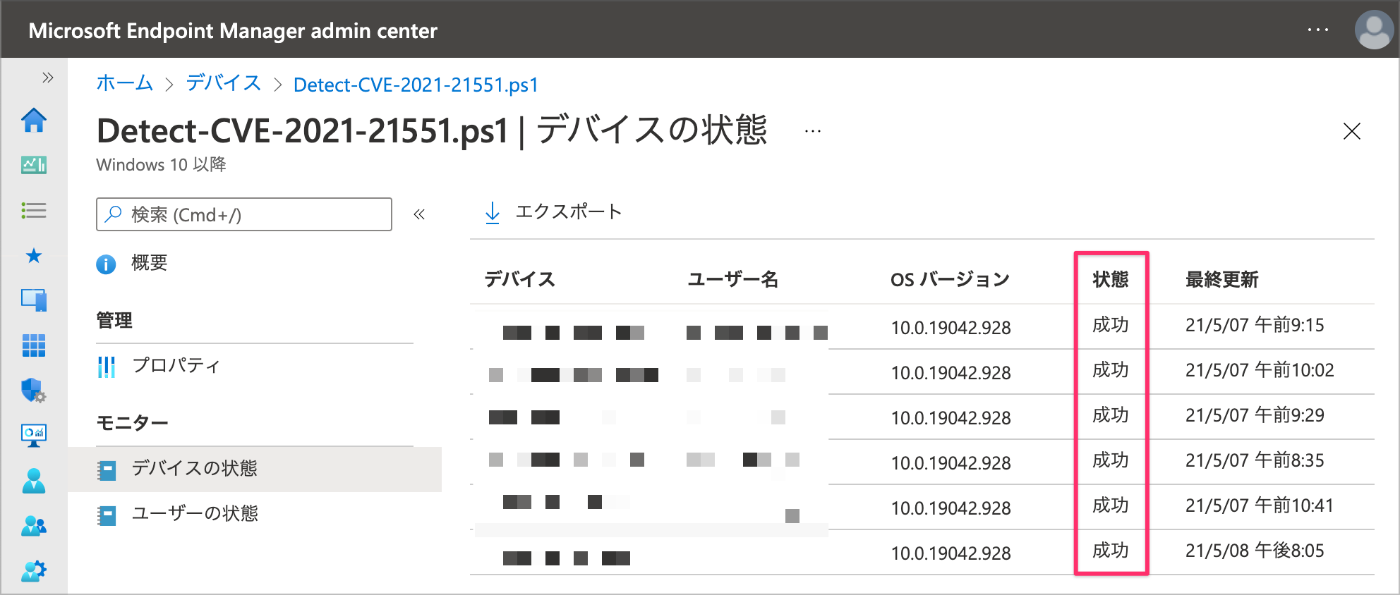Open the Dashboard chart icon
This screenshot has width=1400, height=595.
34,165
